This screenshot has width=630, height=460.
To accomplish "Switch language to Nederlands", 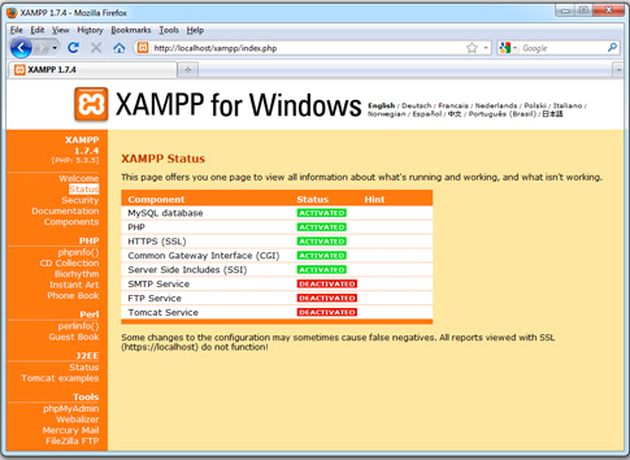I will (x=496, y=106).
